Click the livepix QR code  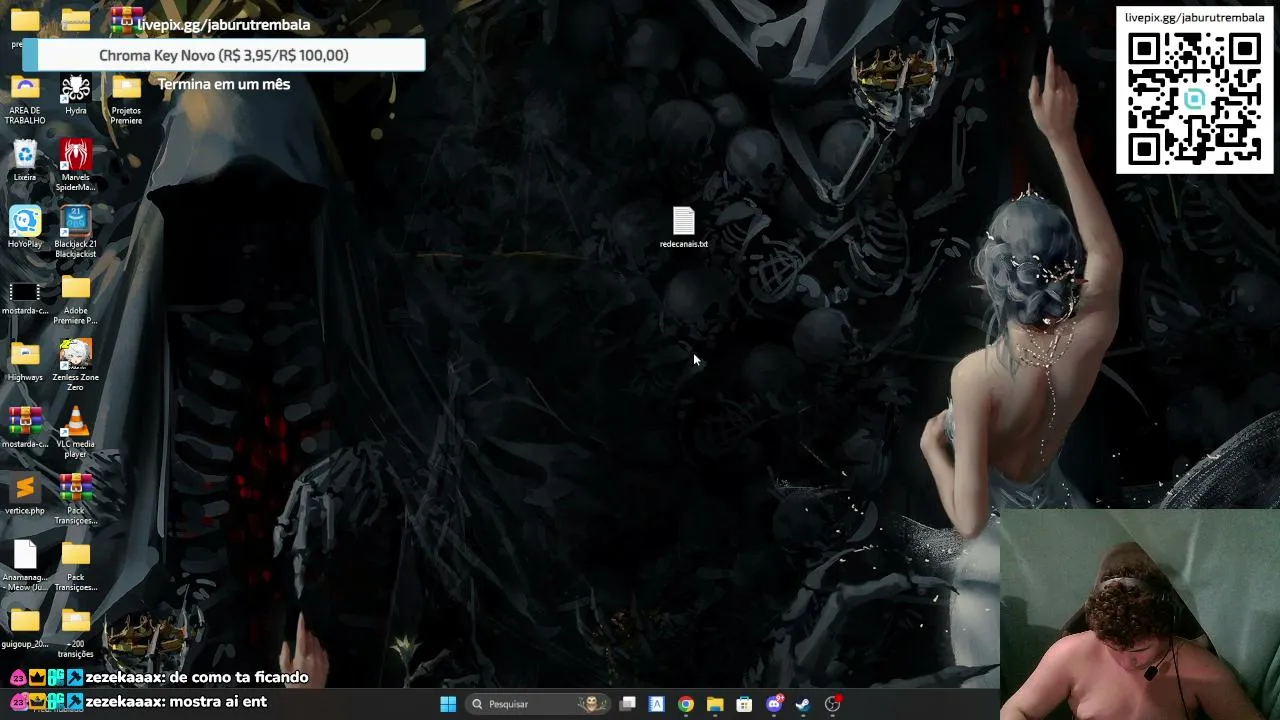(1195, 99)
